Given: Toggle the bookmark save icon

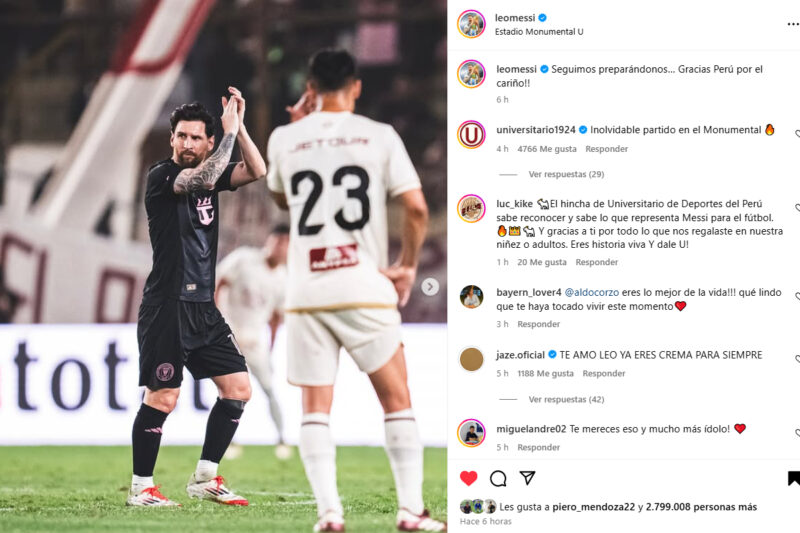Looking at the screenshot, I should click(x=794, y=478).
